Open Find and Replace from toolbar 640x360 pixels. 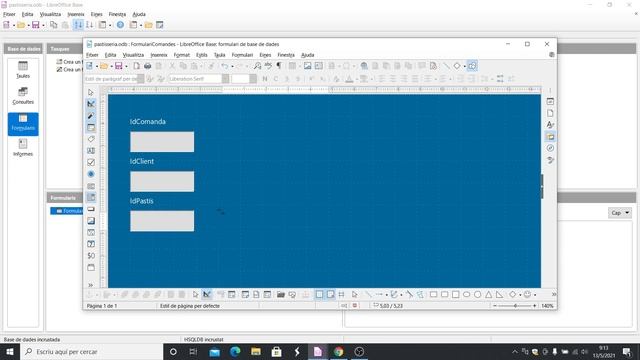257,66
